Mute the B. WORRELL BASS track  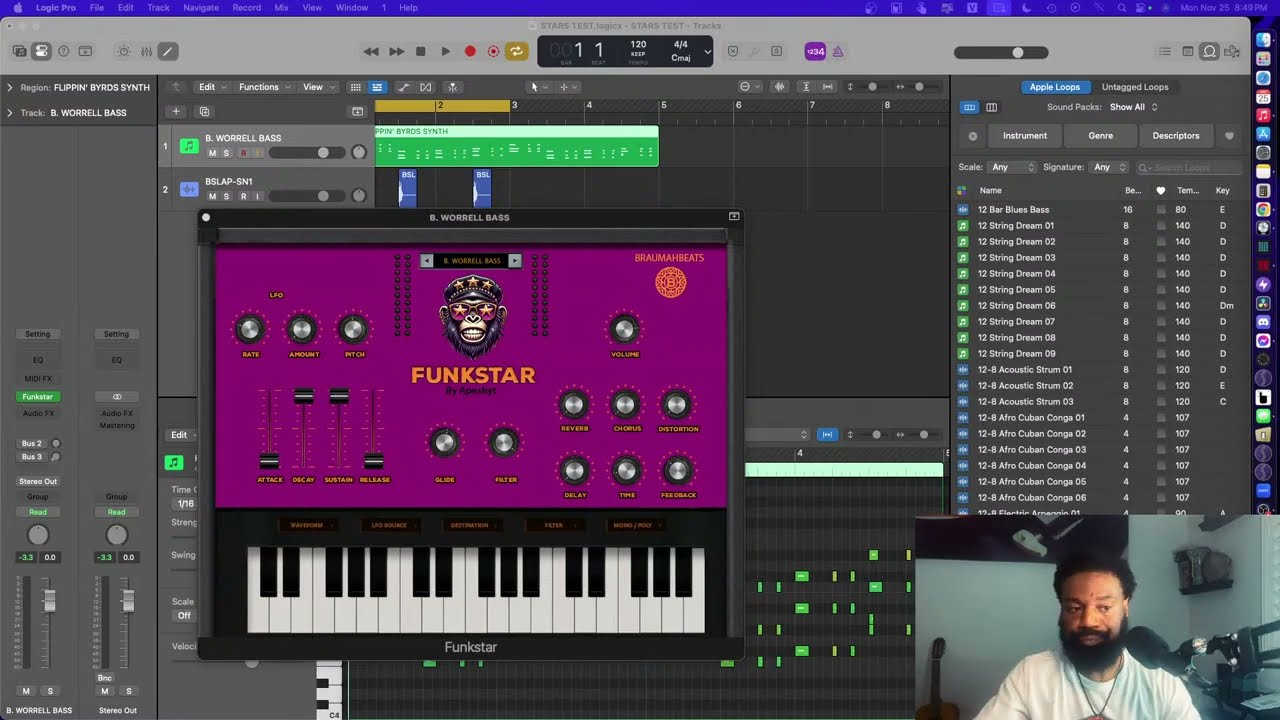[212, 153]
